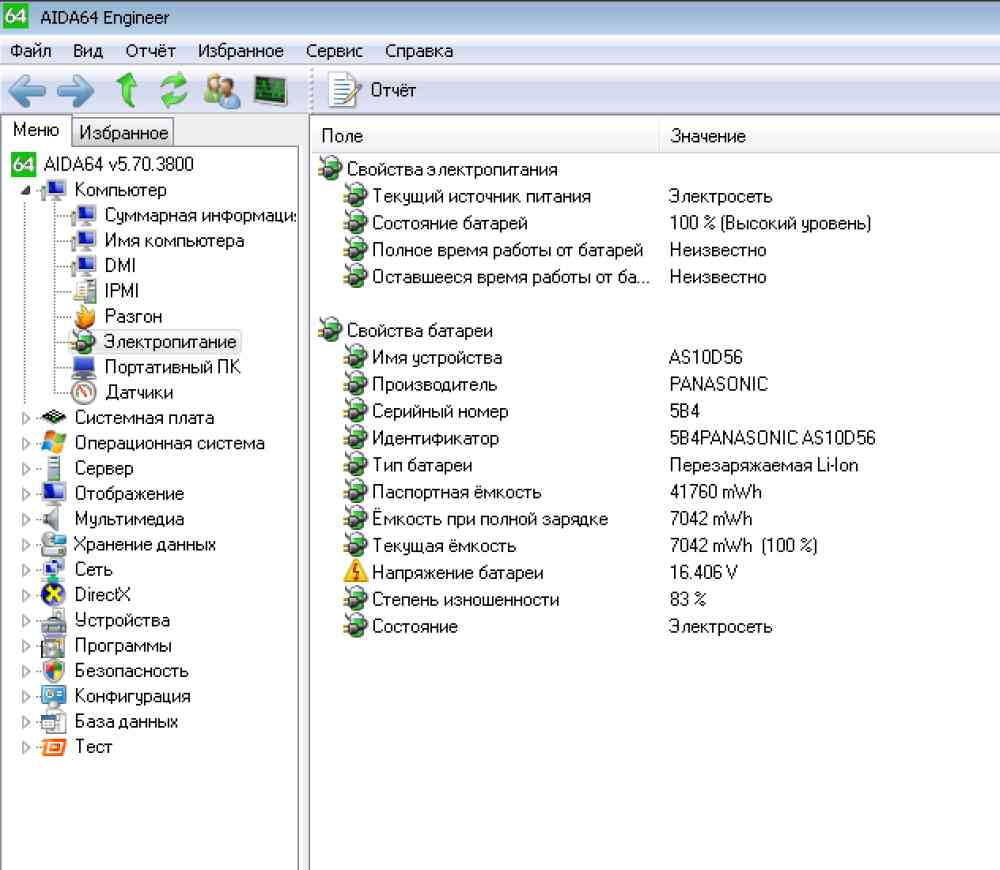Viewport: 1000px width, 870px height.
Task: Click the speaker icon beside Мультимедиа
Action: (51, 519)
